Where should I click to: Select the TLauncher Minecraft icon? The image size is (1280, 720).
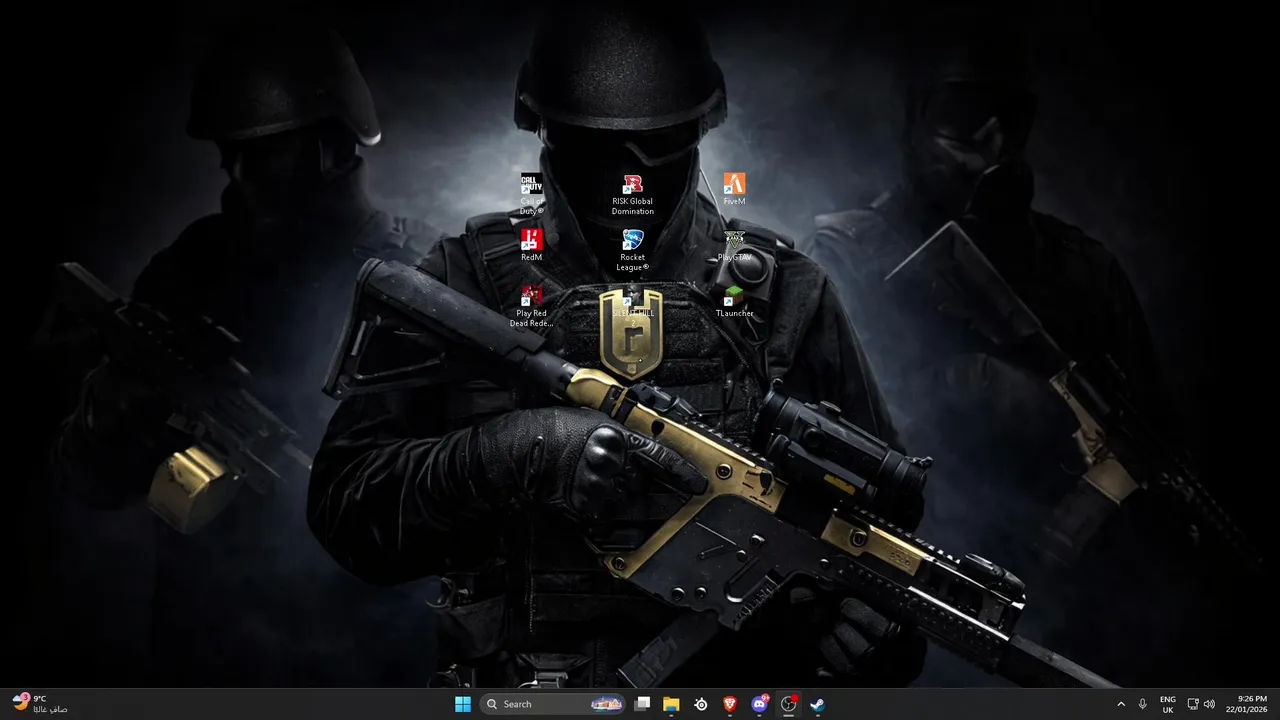tap(734, 301)
